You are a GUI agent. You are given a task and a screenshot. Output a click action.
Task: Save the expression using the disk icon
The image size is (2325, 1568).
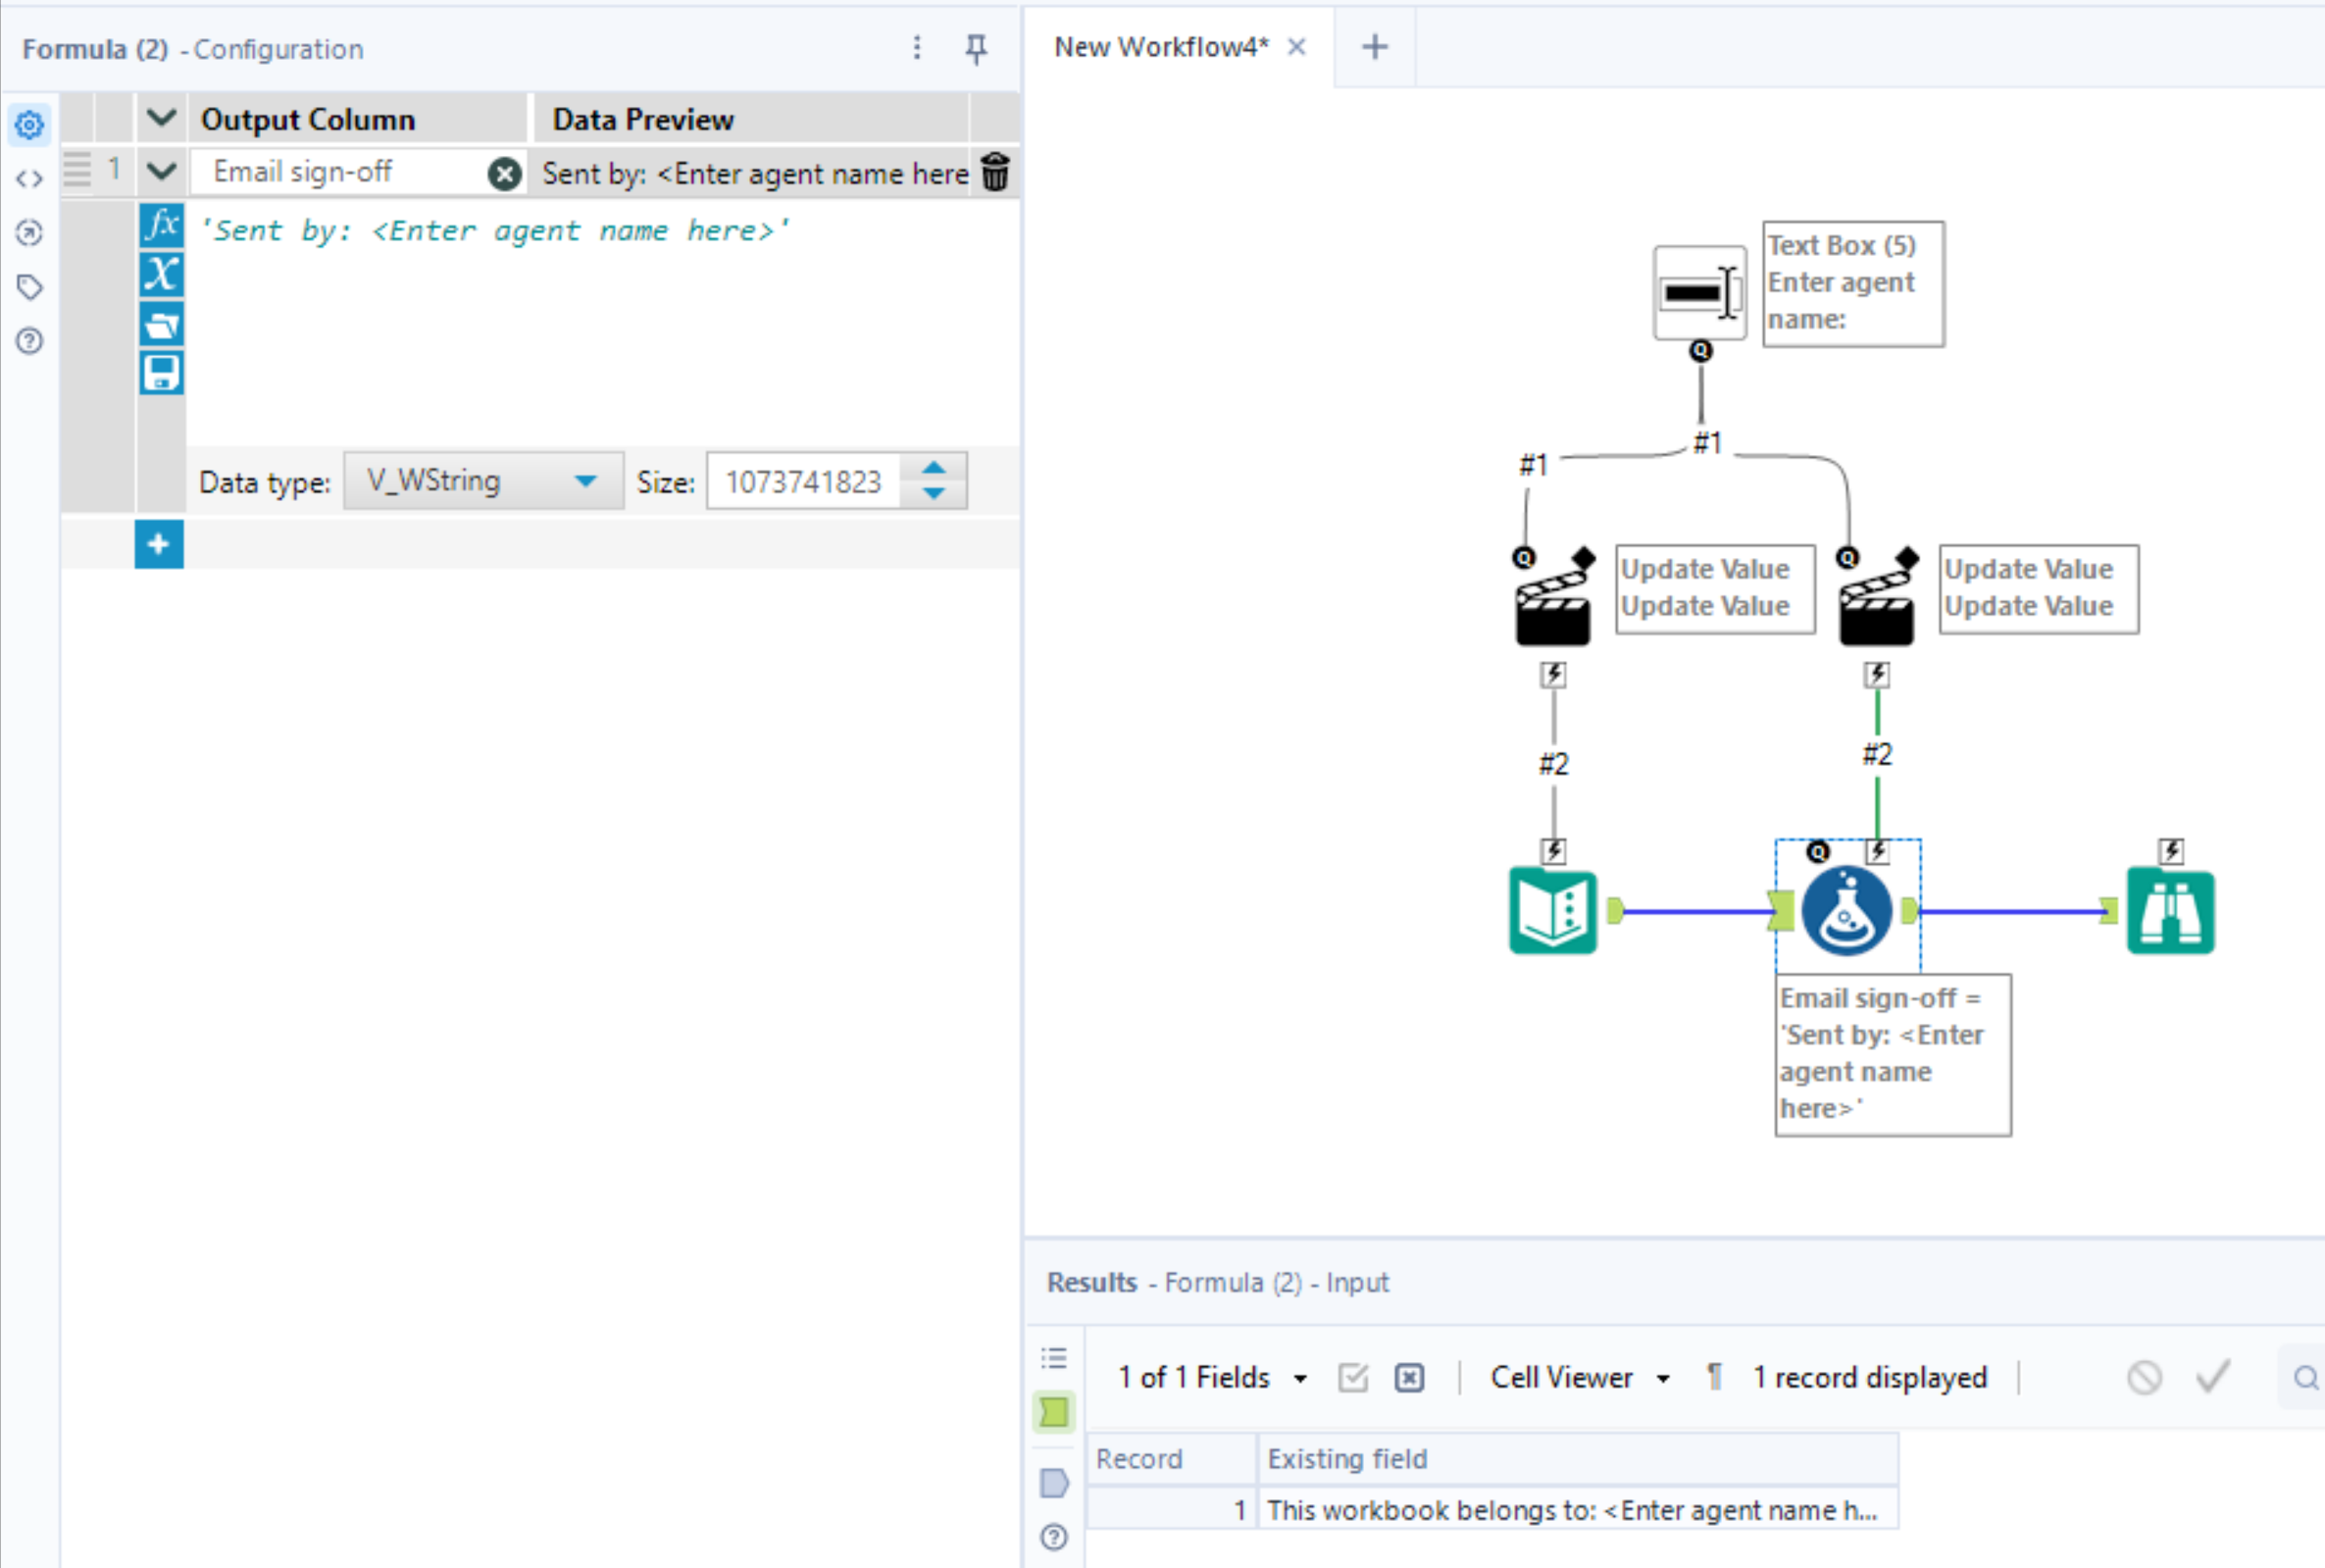pyautogui.click(x=161, y=372)
